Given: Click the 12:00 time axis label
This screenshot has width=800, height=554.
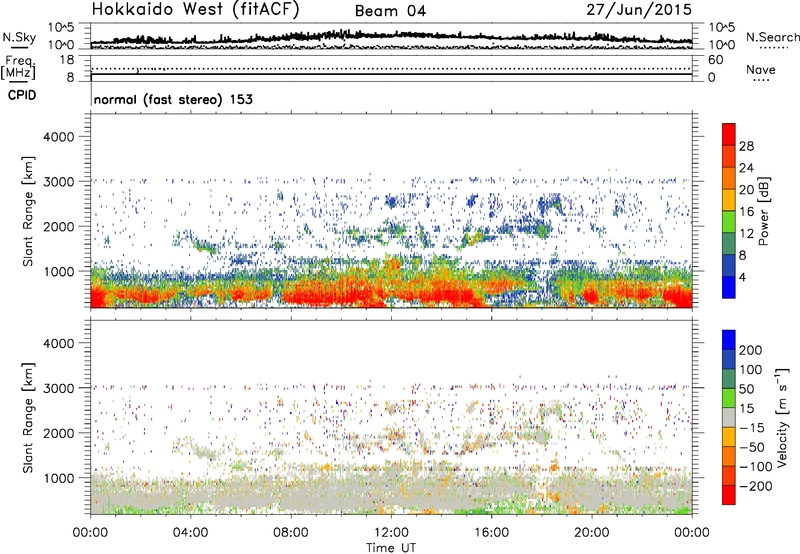Looking at the screenshot, I should [391, 533].
